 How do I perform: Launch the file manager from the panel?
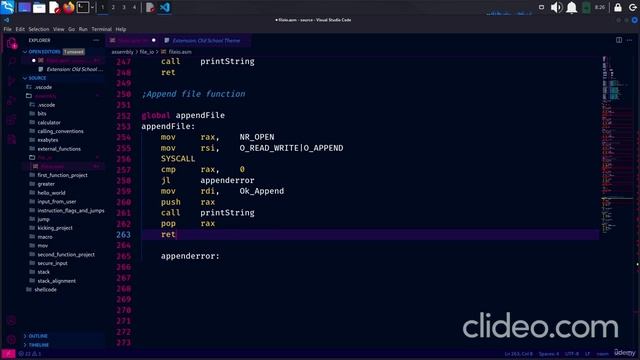(39, 7)
